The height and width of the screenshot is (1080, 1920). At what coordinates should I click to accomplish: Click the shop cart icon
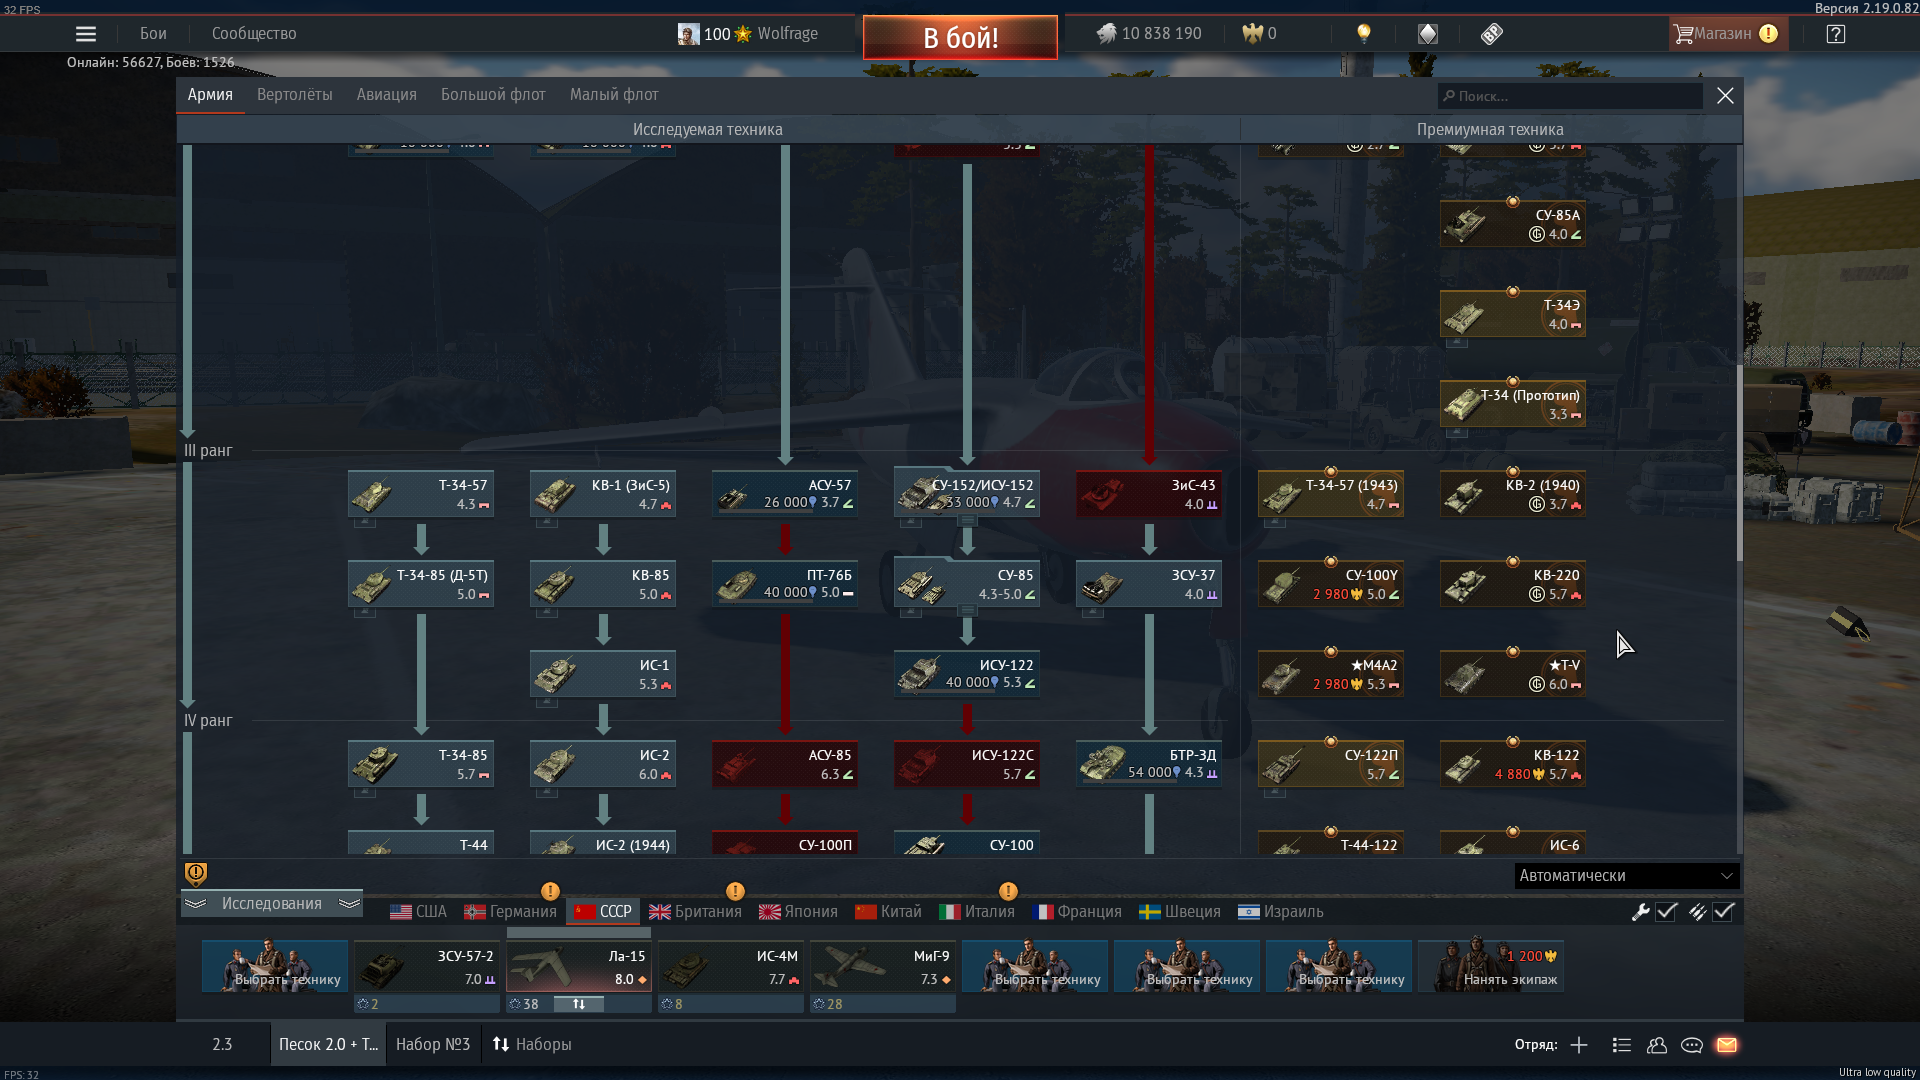click(x=1684, y=34)
